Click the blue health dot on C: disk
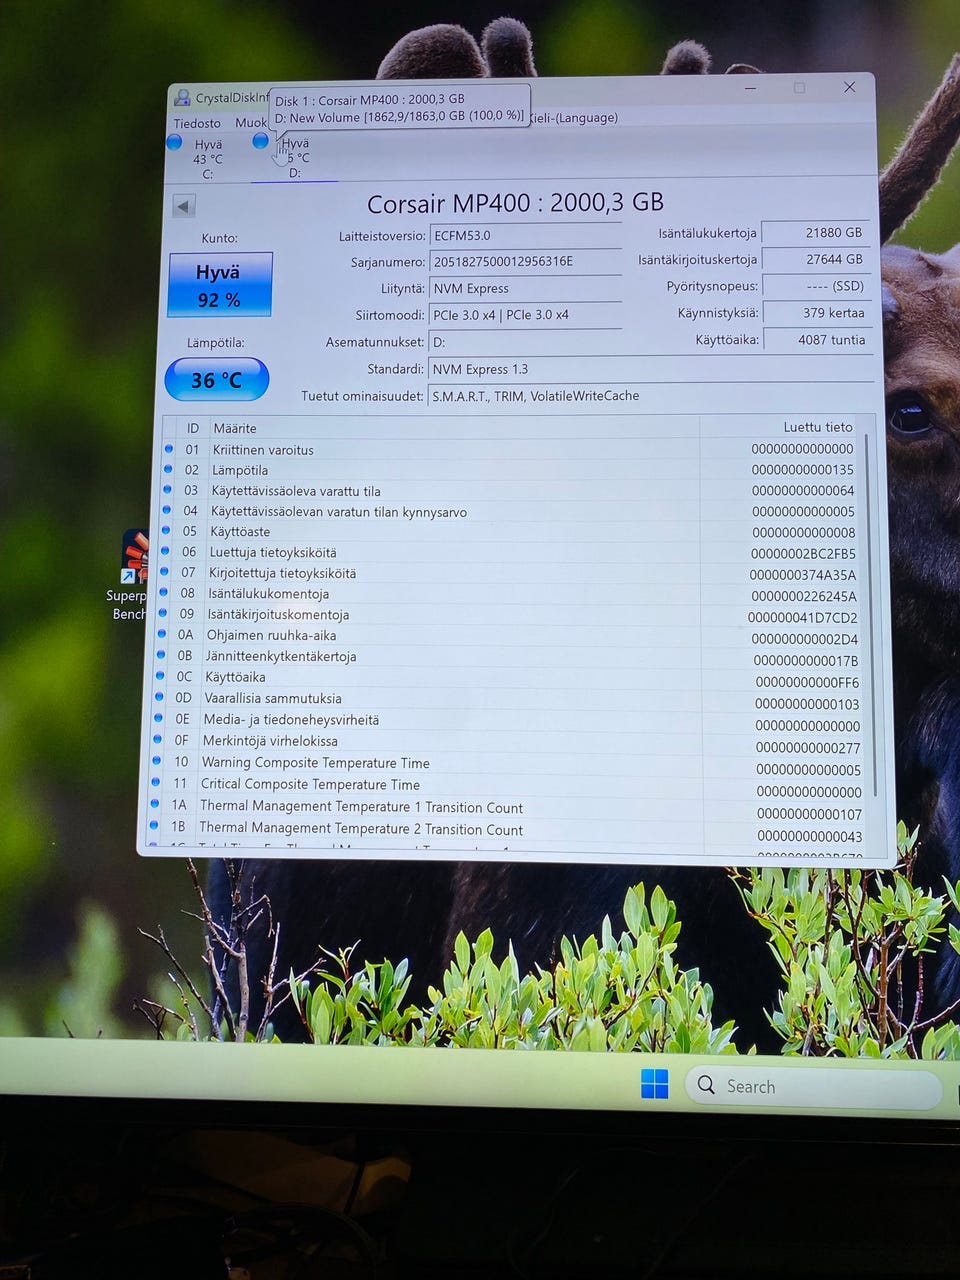The height and width of the screenshot is (1280, 960). pyautogui.click(x=174, y=142)
